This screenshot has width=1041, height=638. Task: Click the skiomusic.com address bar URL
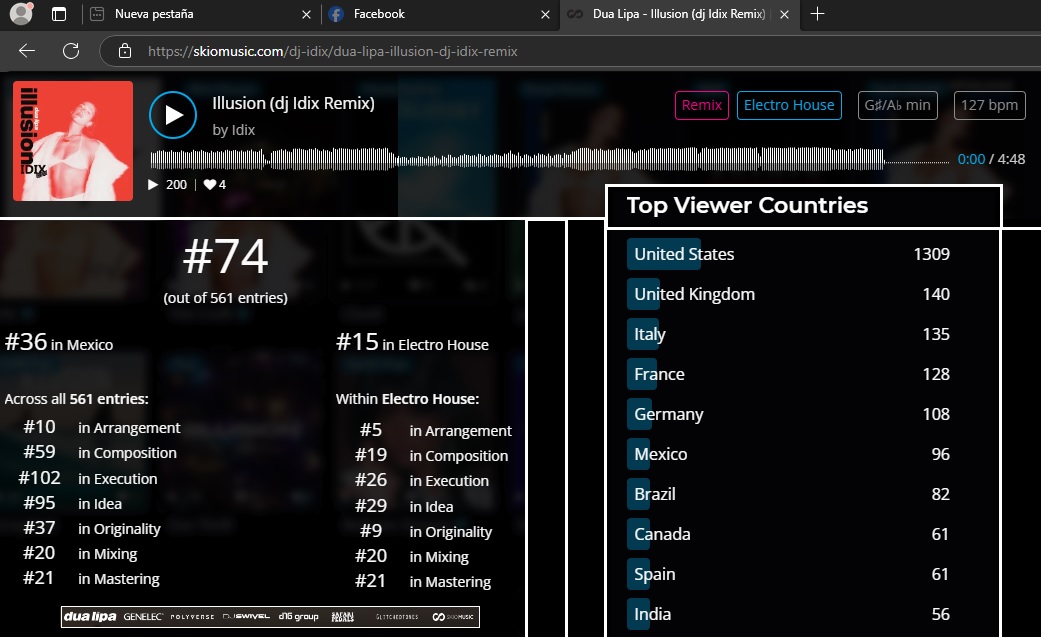(333, 51)
